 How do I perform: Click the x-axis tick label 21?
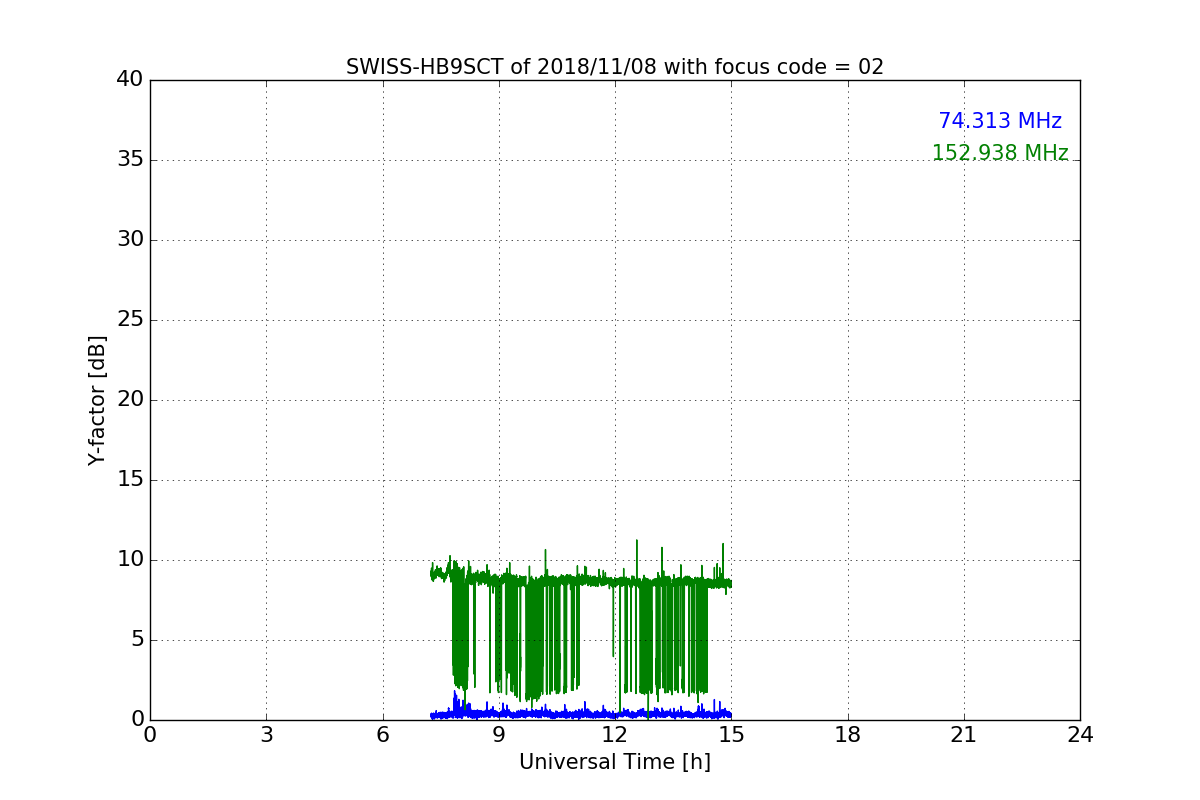pyautogui.click(x=964, y=735)
